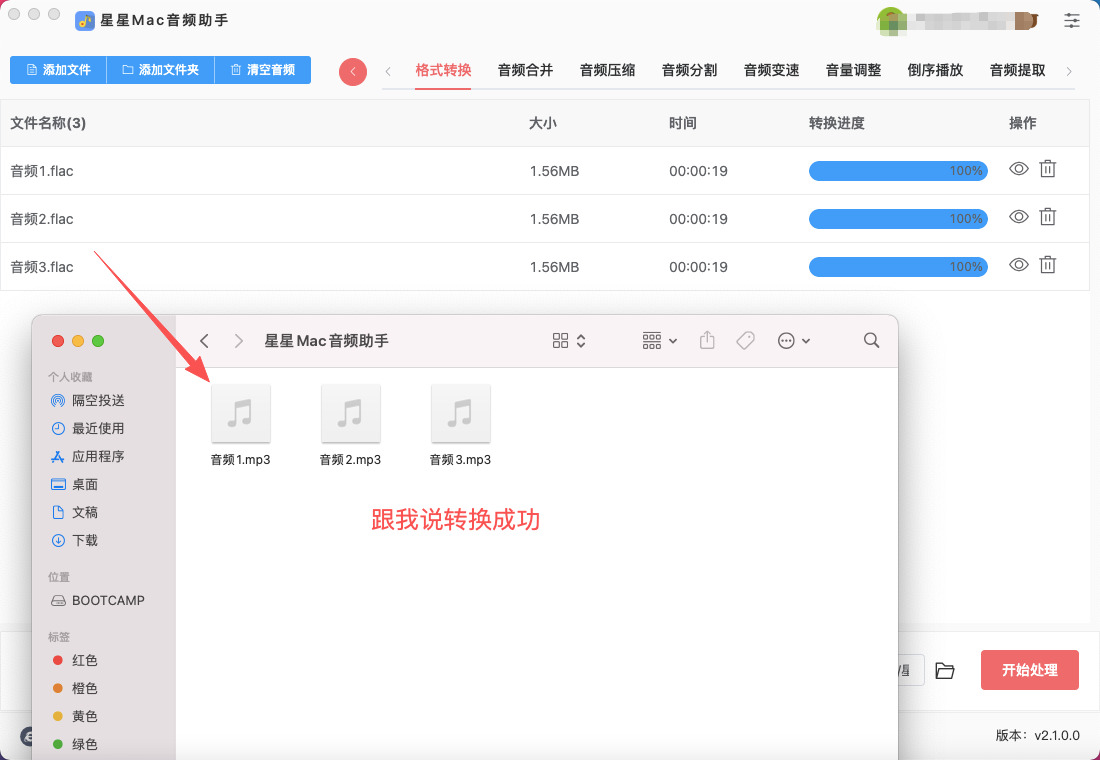Screen dimensions: 1100x760
Task: Click the red collapse arrow circle button
Action: [x=353, y=72]
